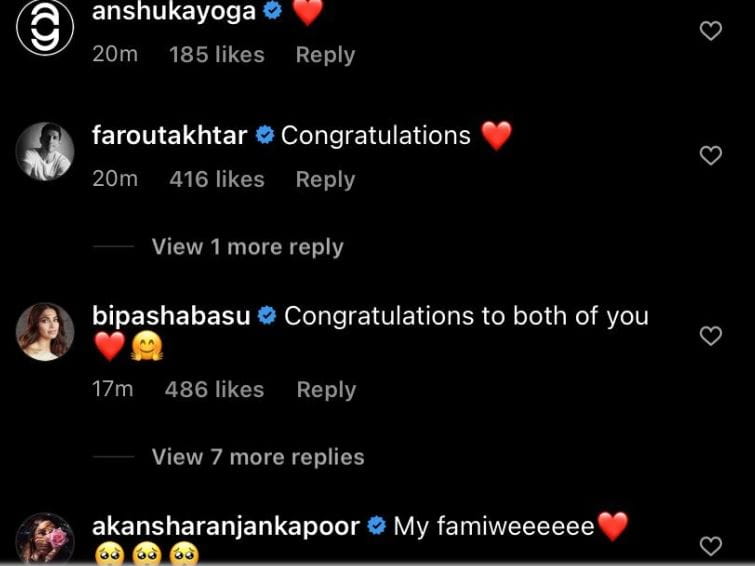The width and height of the screenshot is (755, 566).
Task: Expand View 7 more replies
Action: click(x=258, y=457)
